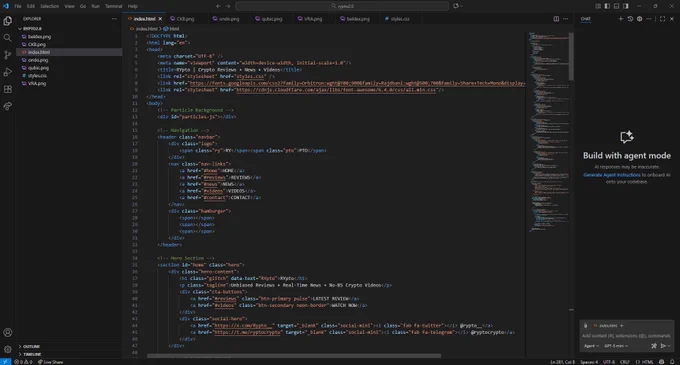Go forward with navigation arrow
Image resolution: width=680 pixels, height=365 pixels.
[228, 6]
